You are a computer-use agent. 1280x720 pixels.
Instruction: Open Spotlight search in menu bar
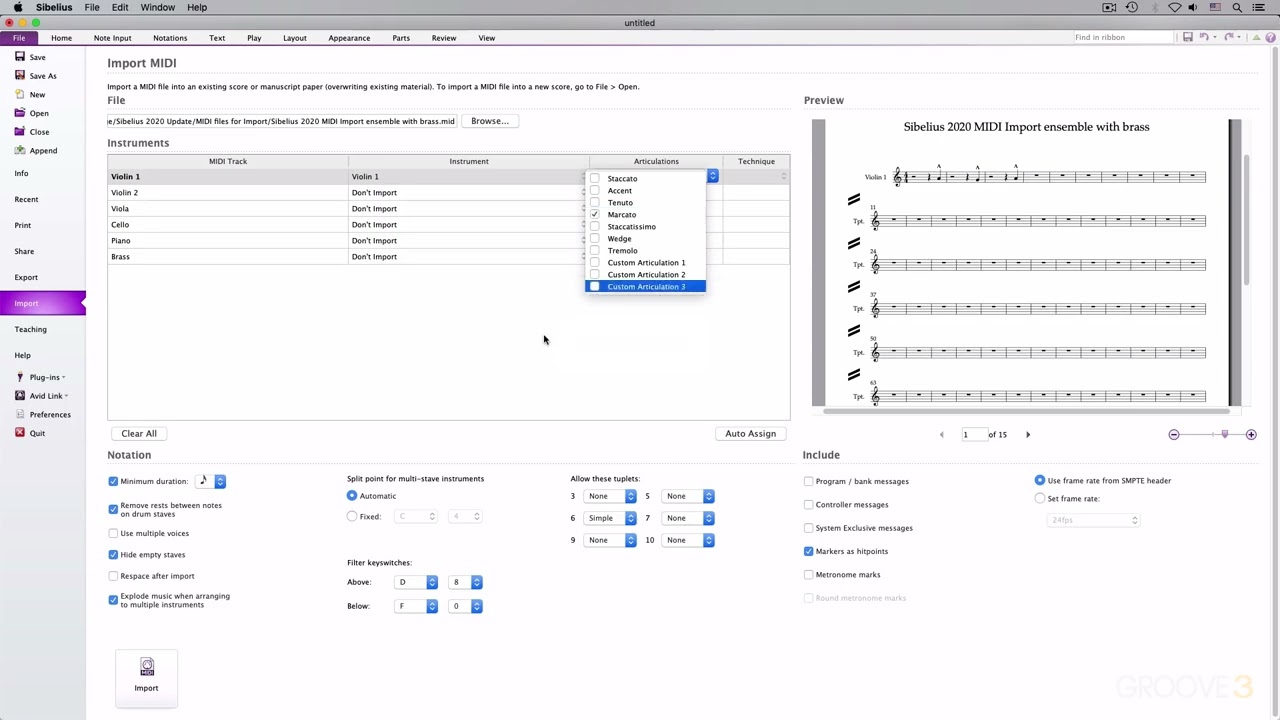tap(1237, 7)
